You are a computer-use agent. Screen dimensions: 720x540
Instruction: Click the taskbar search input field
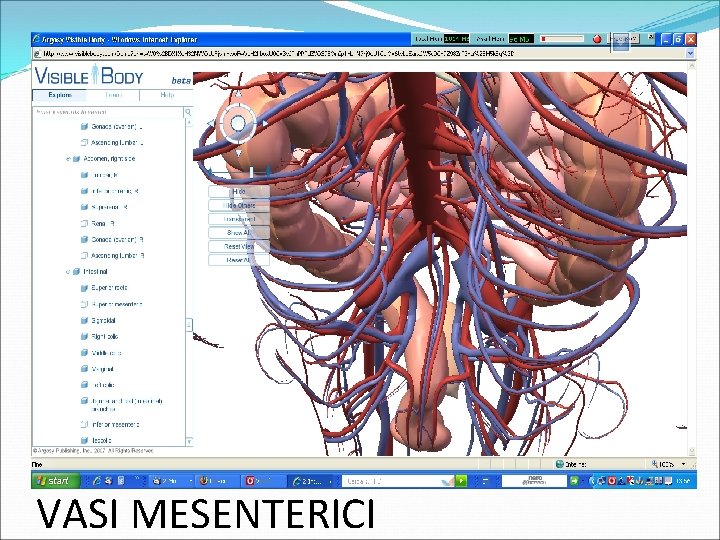click(397, 481)
